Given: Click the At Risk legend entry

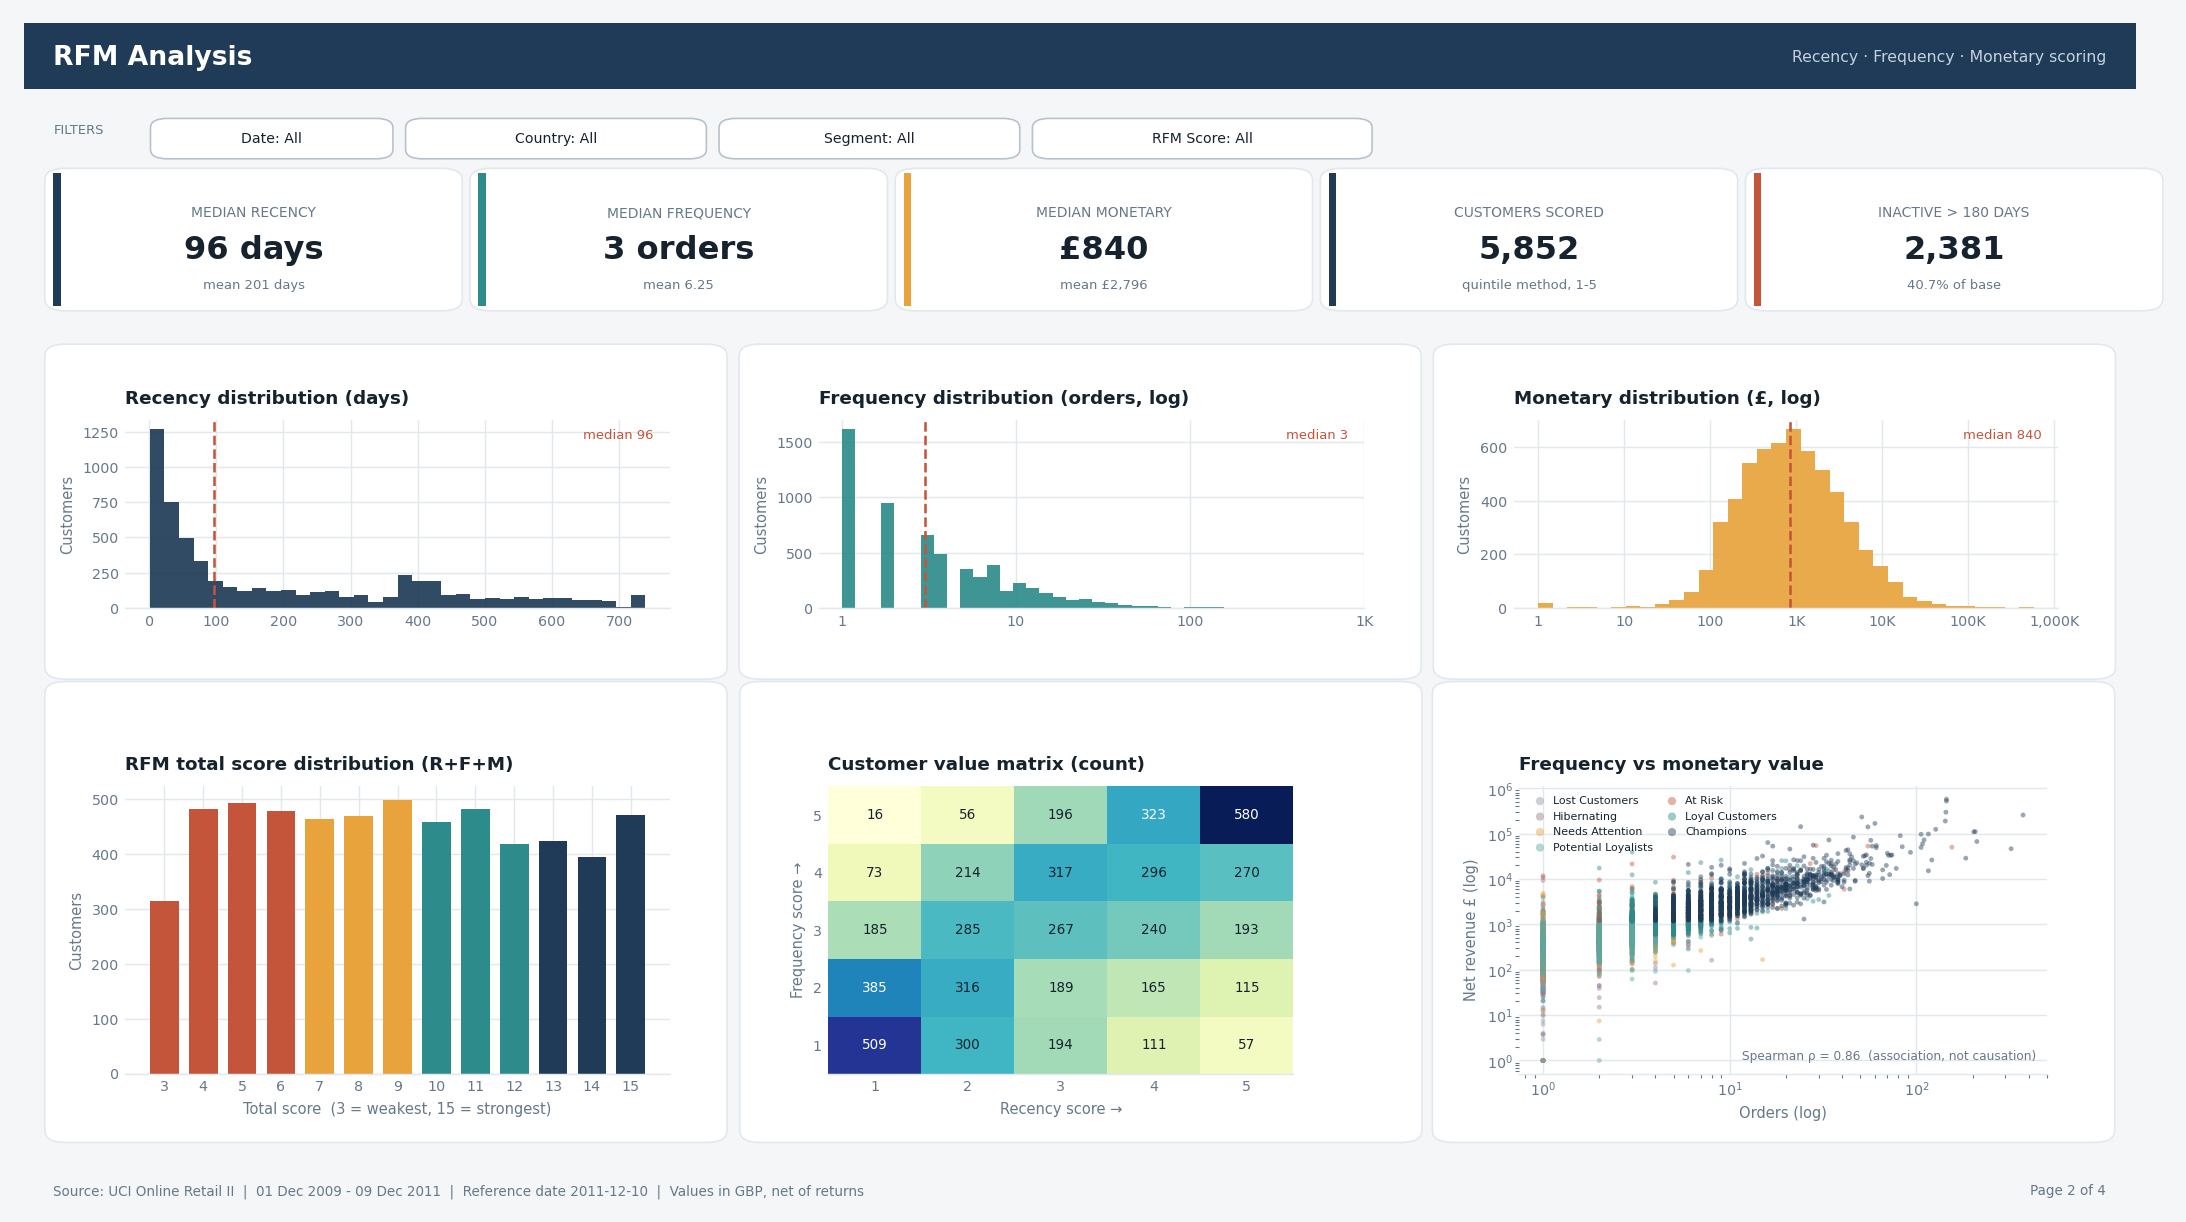Looking at the screenshot, I should [x=1695, y=801].
